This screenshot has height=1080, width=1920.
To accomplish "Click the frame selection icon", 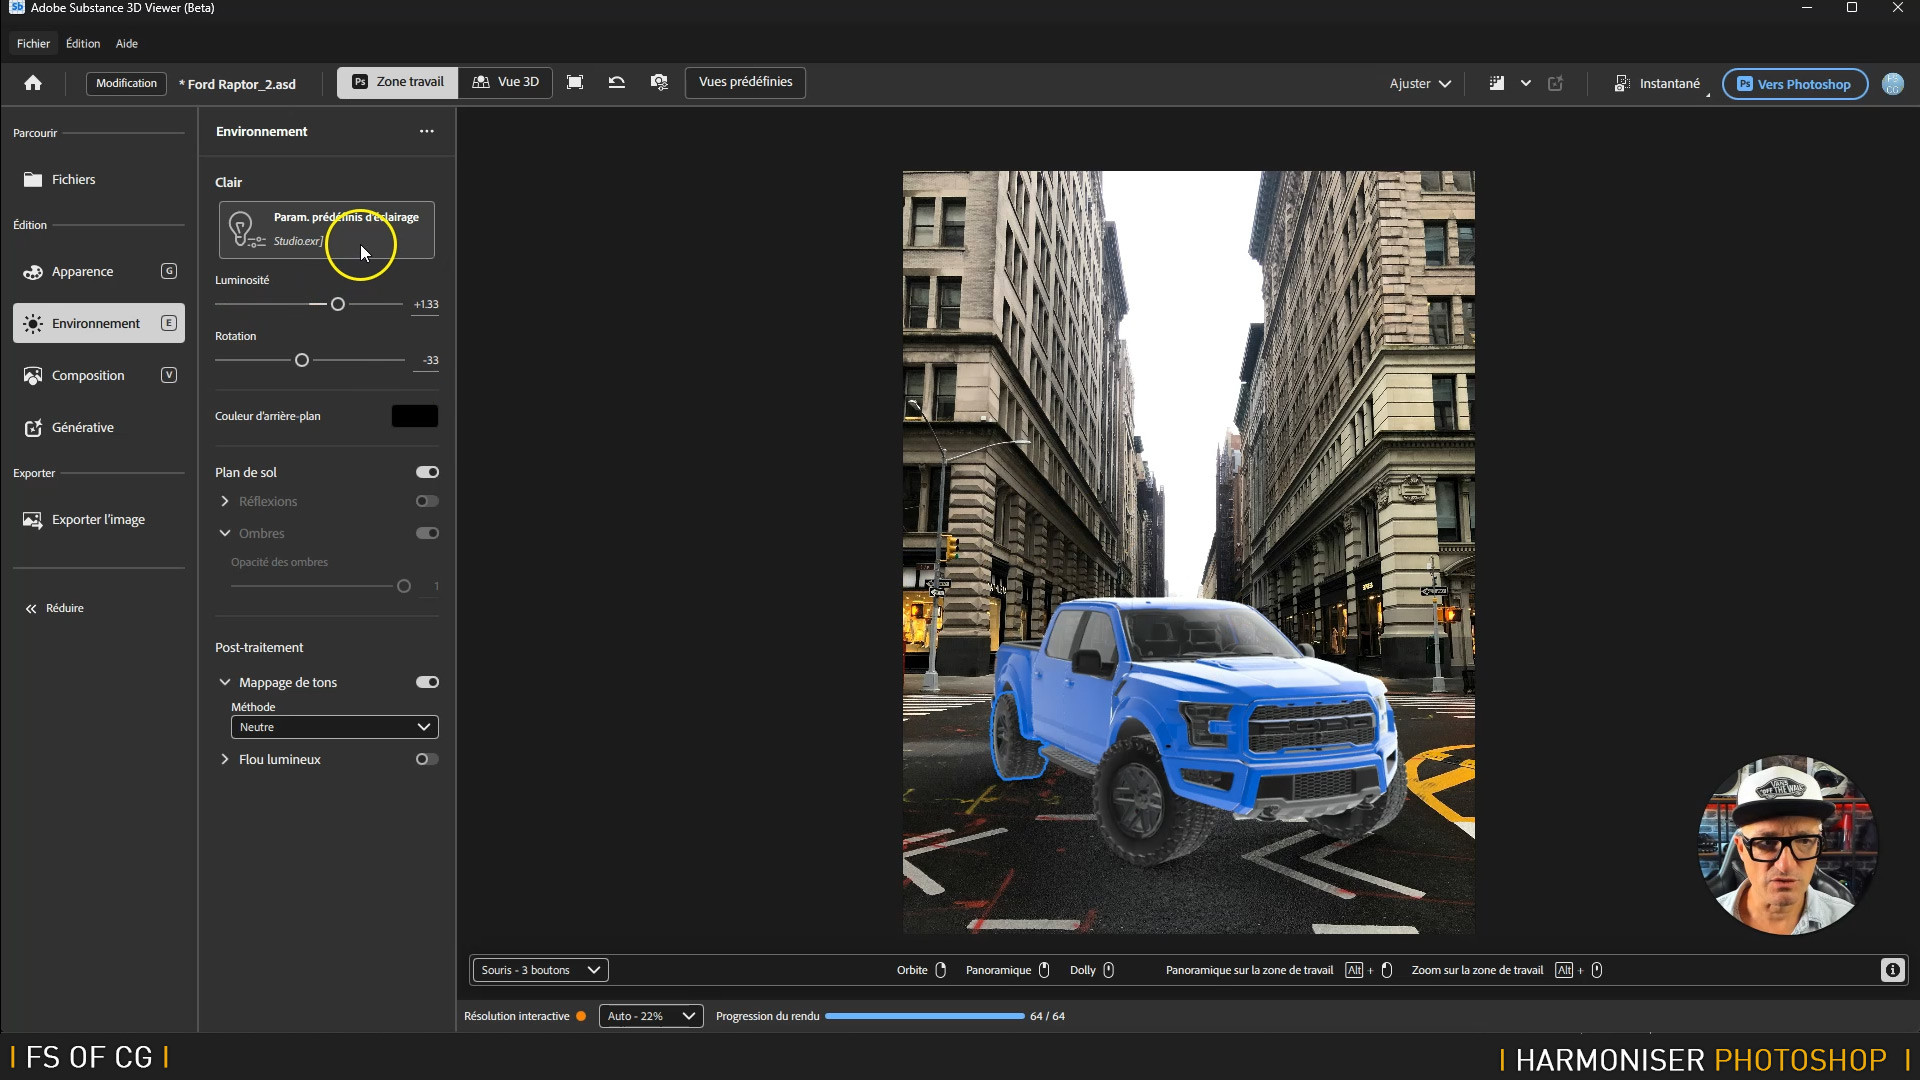I will [575, 82].
